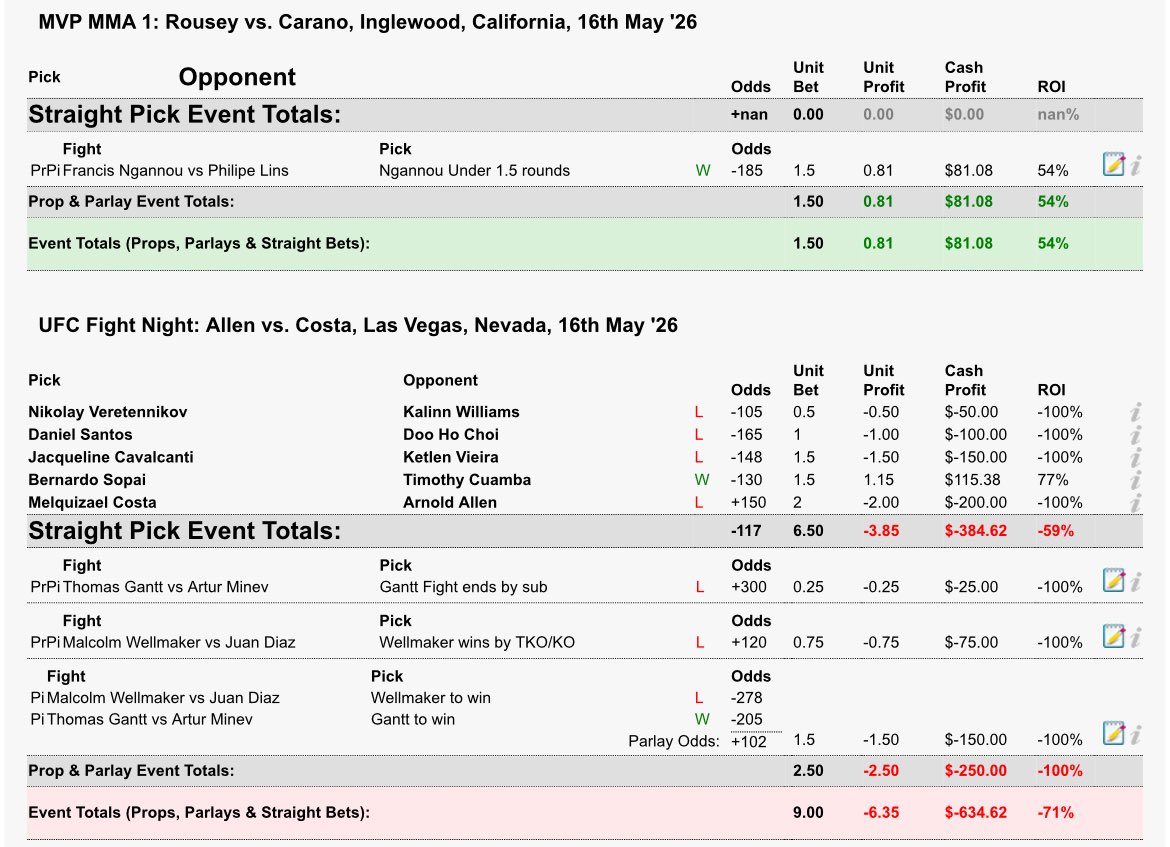Click Straight Pick Event Totals for MVP MMA

[x=184, y=114]
